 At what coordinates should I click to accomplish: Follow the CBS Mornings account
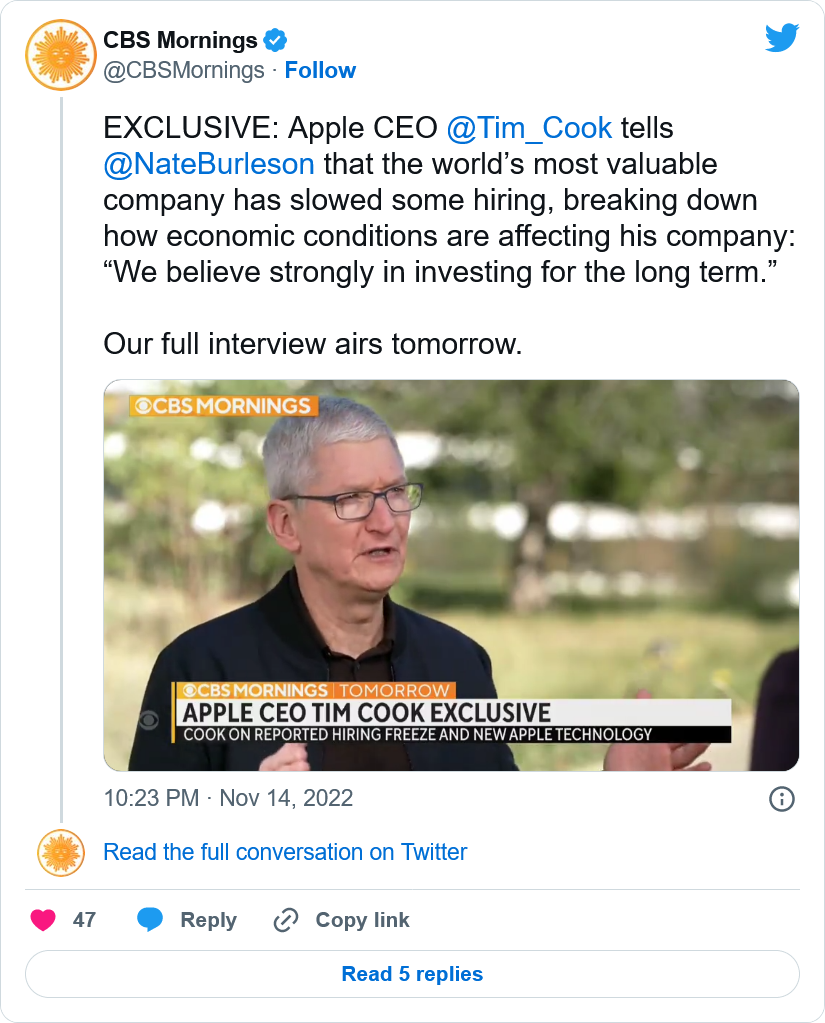tap(320, 70)
